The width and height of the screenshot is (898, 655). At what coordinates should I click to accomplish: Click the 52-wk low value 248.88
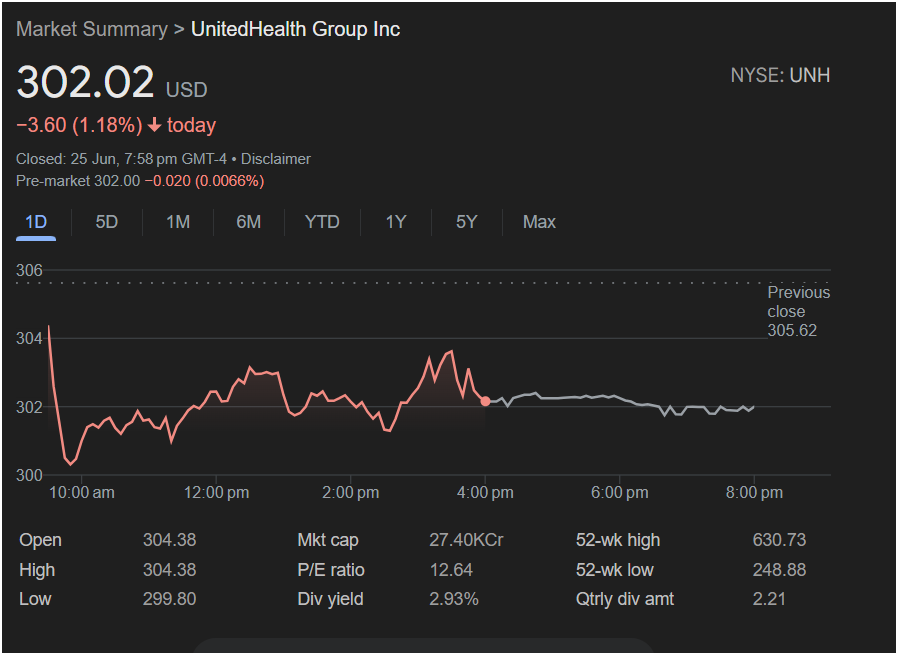[779, 570]
